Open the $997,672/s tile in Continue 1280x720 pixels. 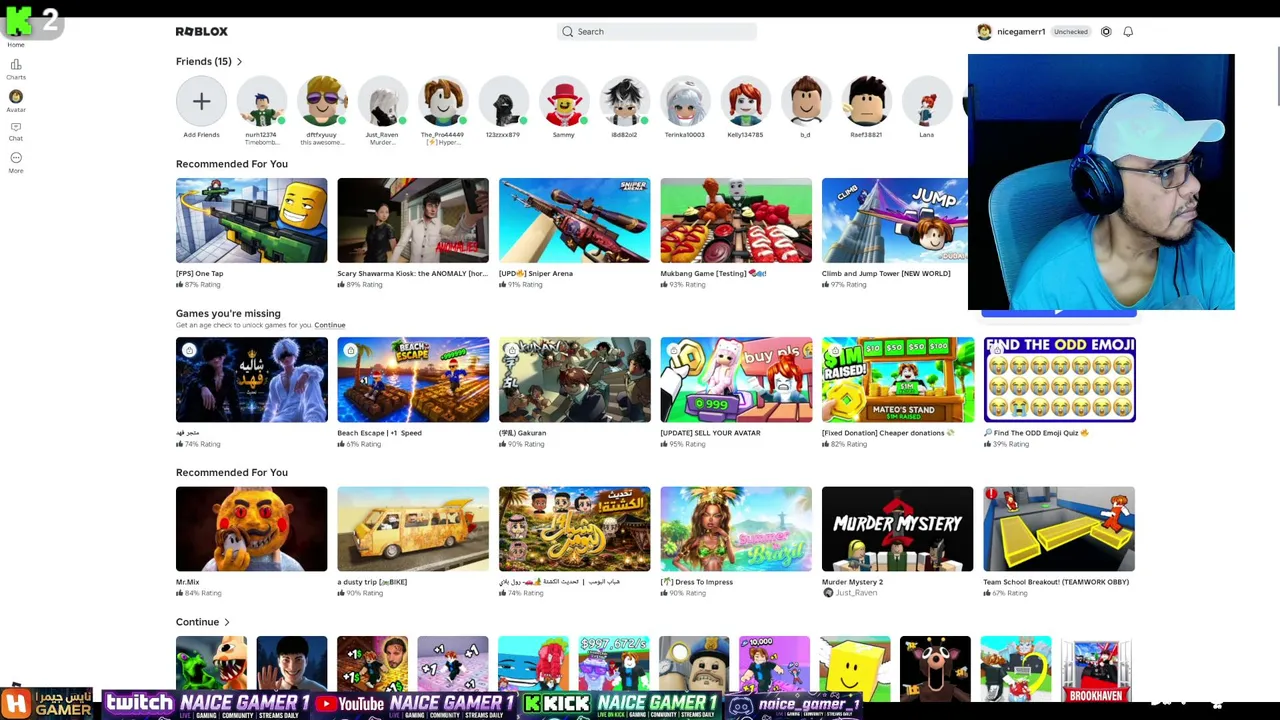614,666
